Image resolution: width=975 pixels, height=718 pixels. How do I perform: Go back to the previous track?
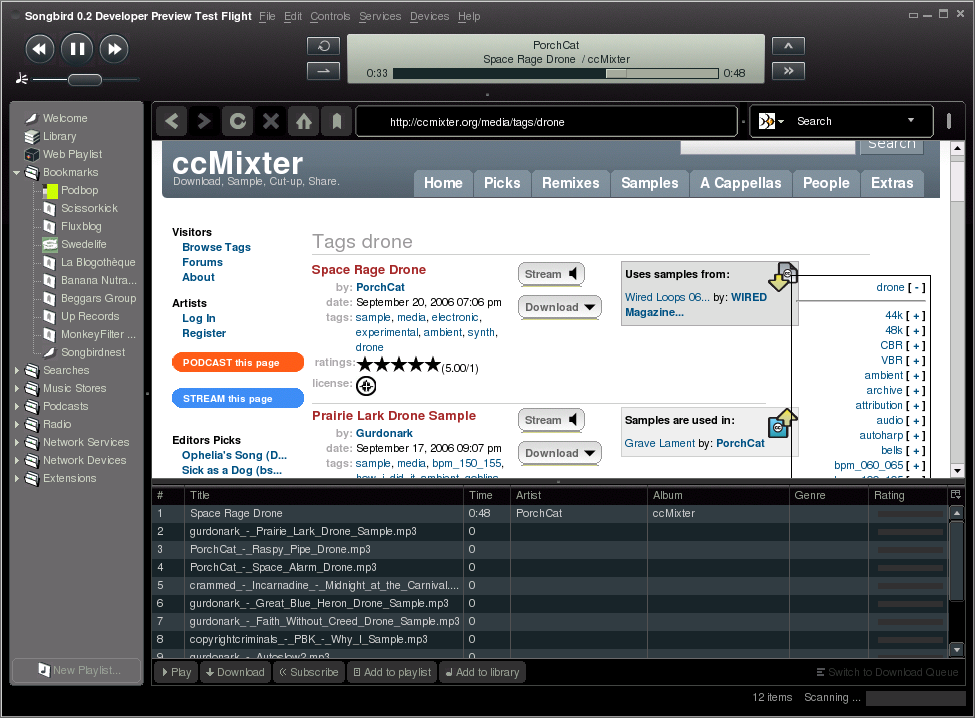(39, 48)
